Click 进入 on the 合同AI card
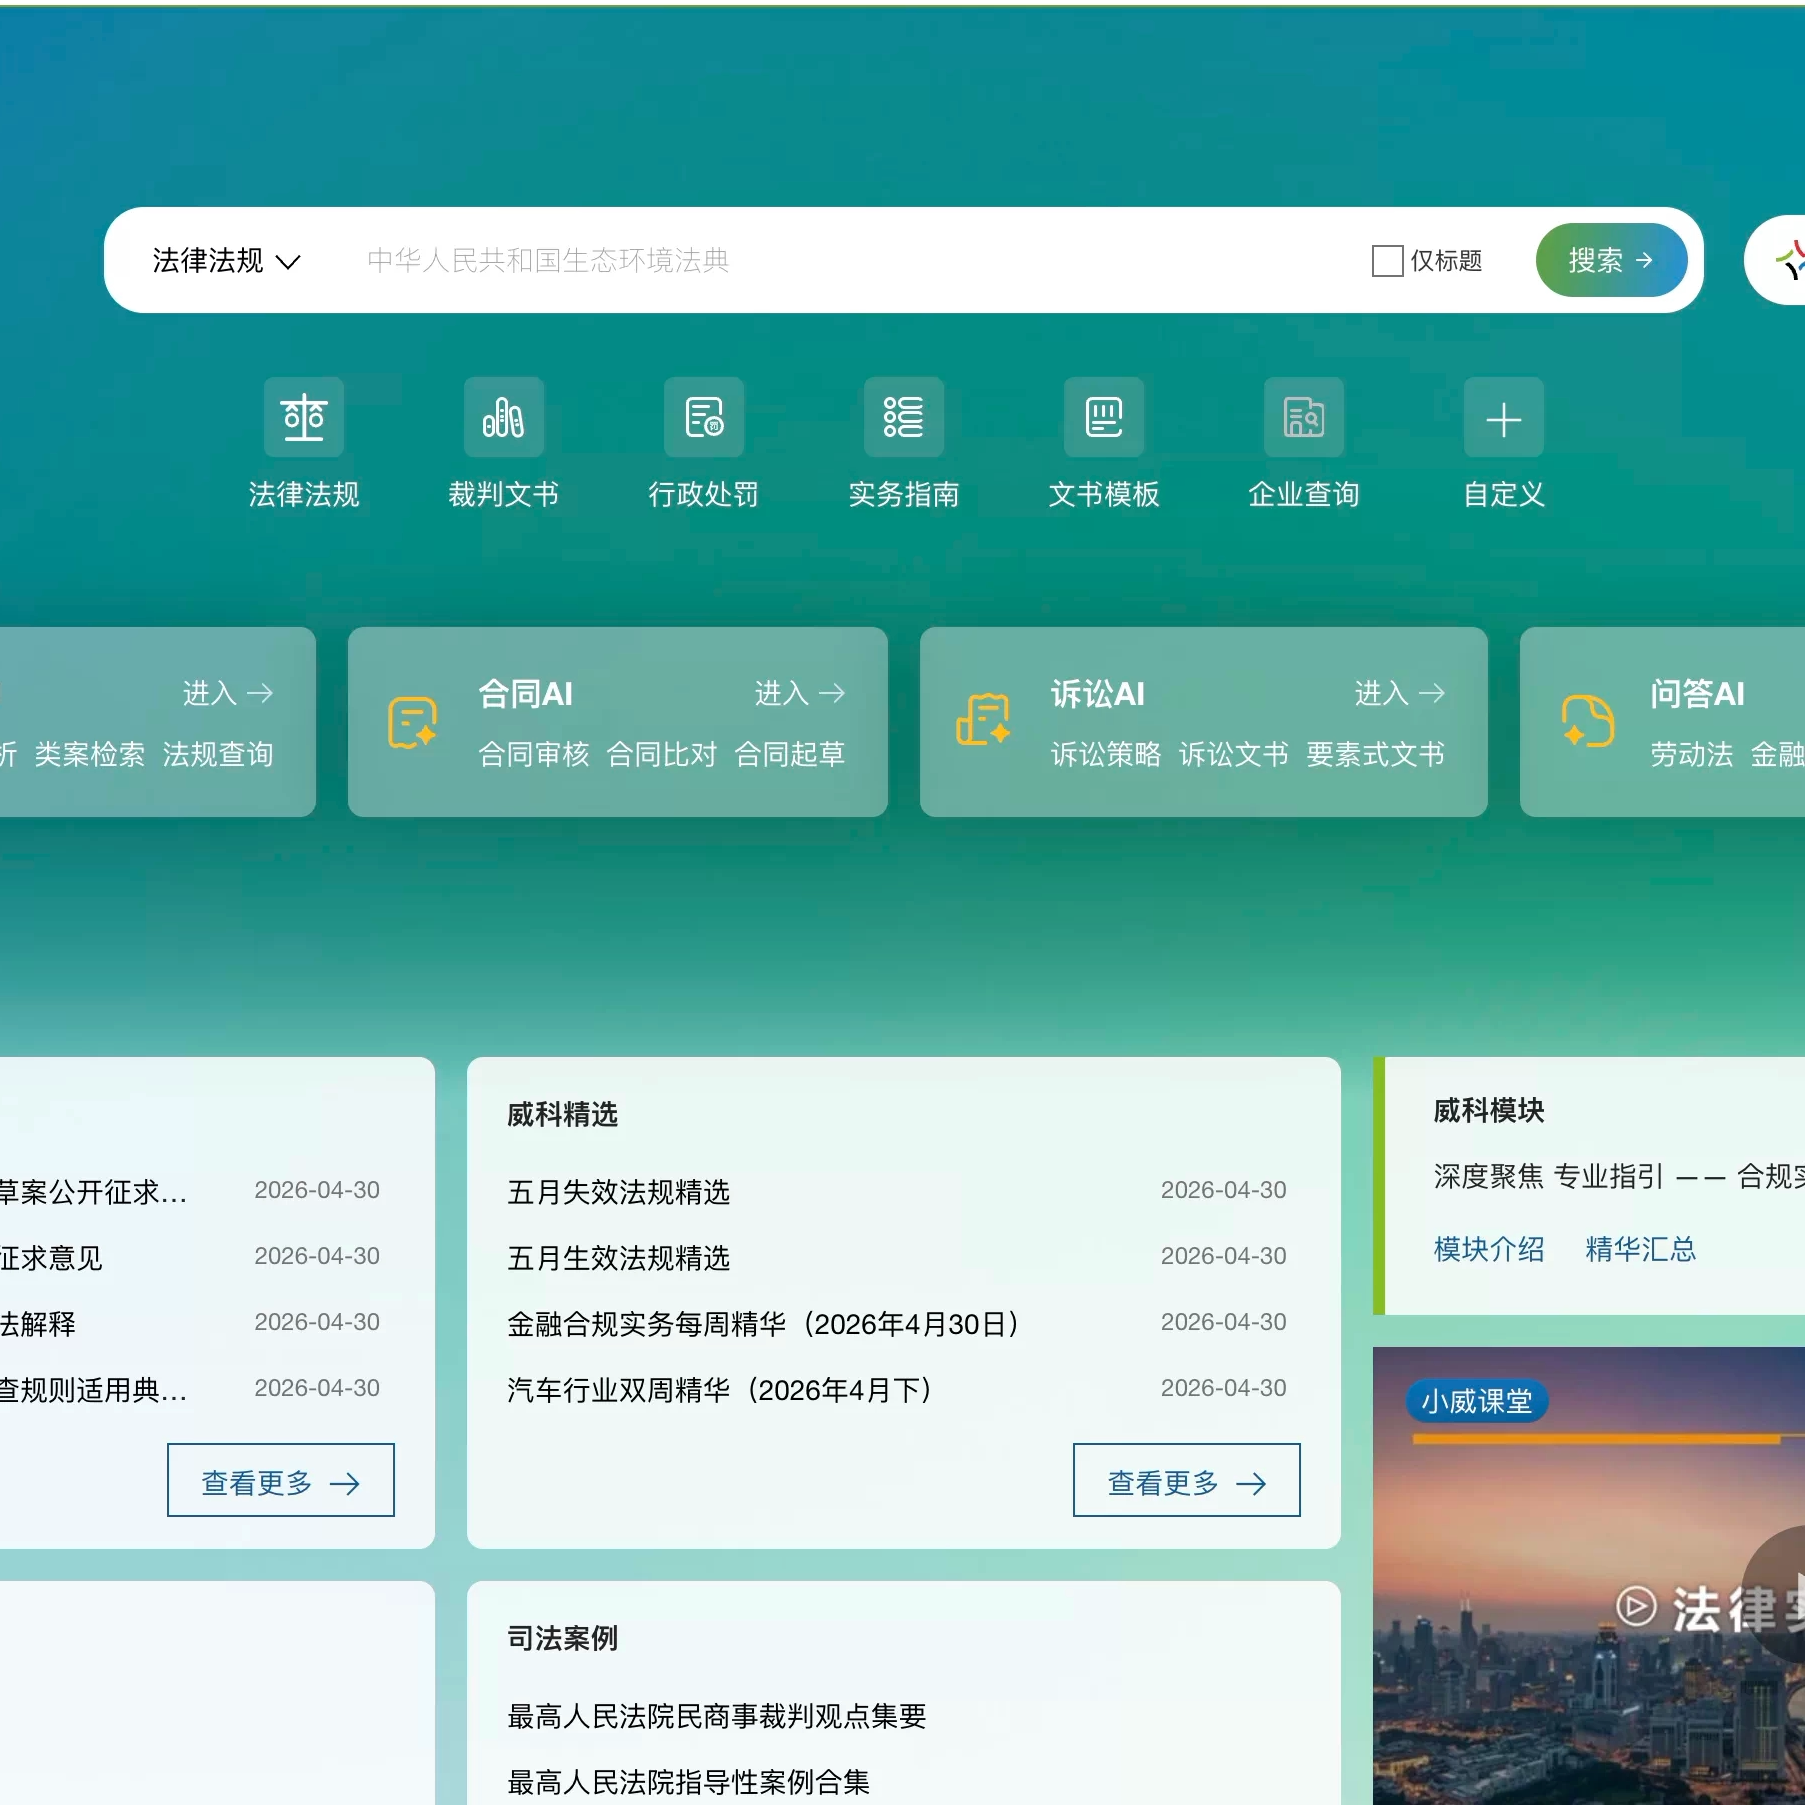Viewport: 1805px width, 1805px height. coord(800,693)
